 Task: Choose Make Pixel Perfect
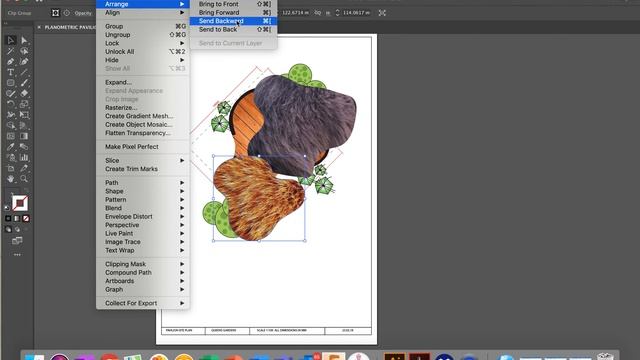143,147
